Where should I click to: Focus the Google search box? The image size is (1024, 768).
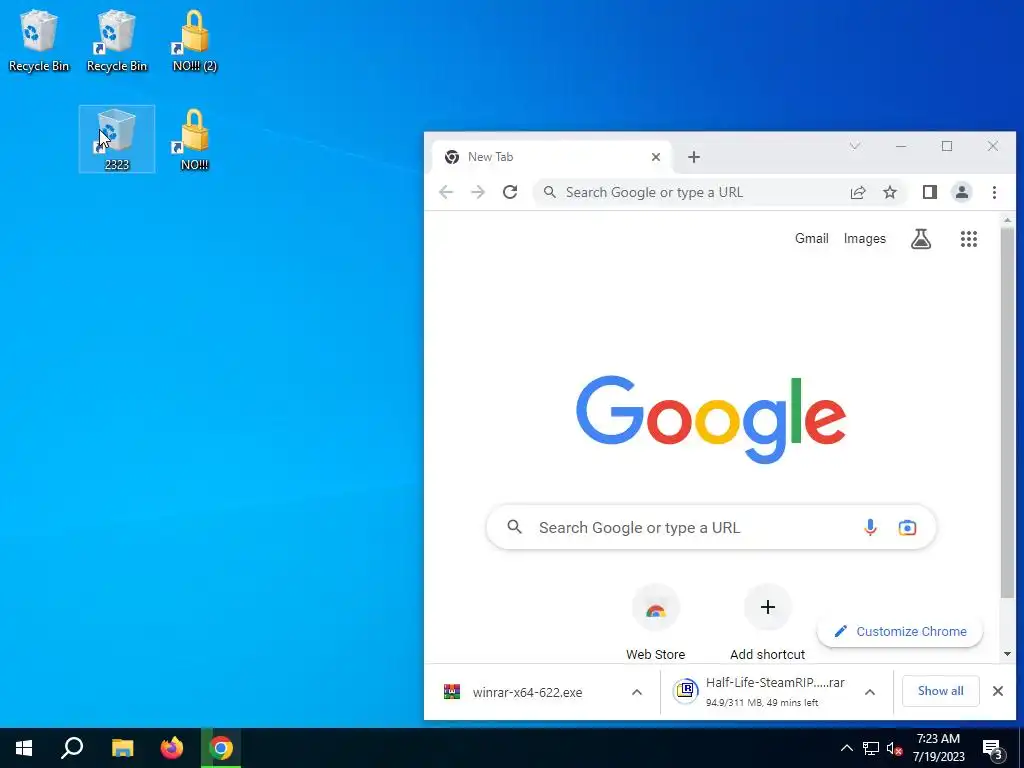(x=711, y=527)
